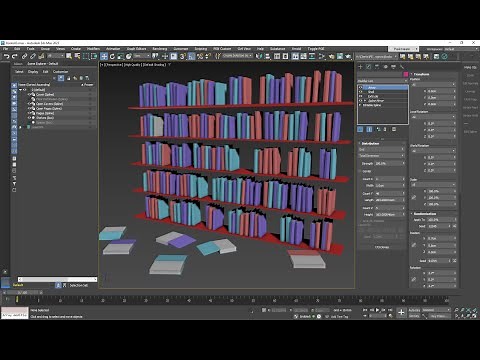Open the Display tab icon in command panel

(394, 67)
